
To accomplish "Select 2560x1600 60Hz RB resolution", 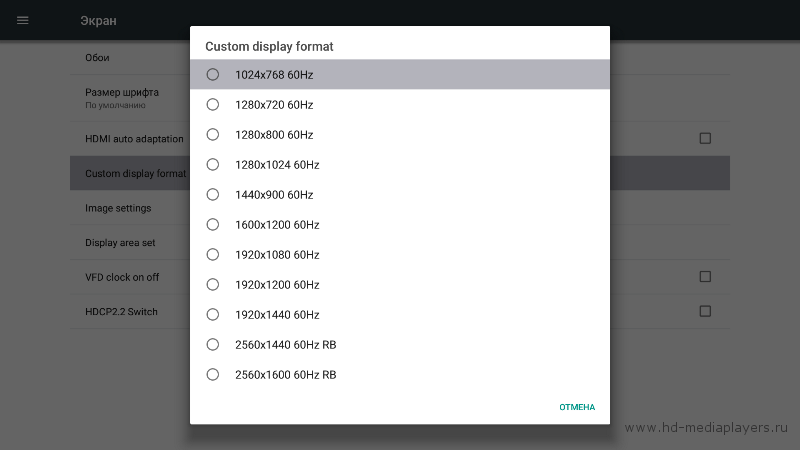I will (x=399, y=374).
